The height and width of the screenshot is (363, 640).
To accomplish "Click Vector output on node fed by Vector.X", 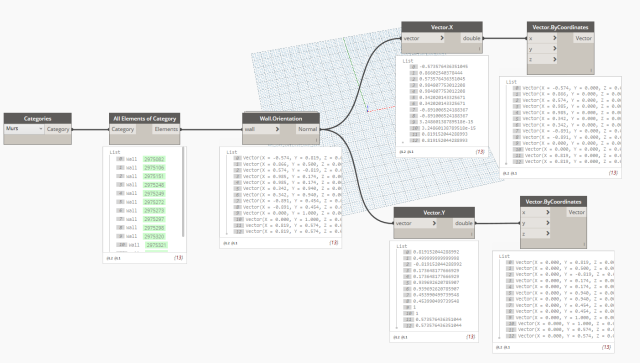I will click(583, 38).
